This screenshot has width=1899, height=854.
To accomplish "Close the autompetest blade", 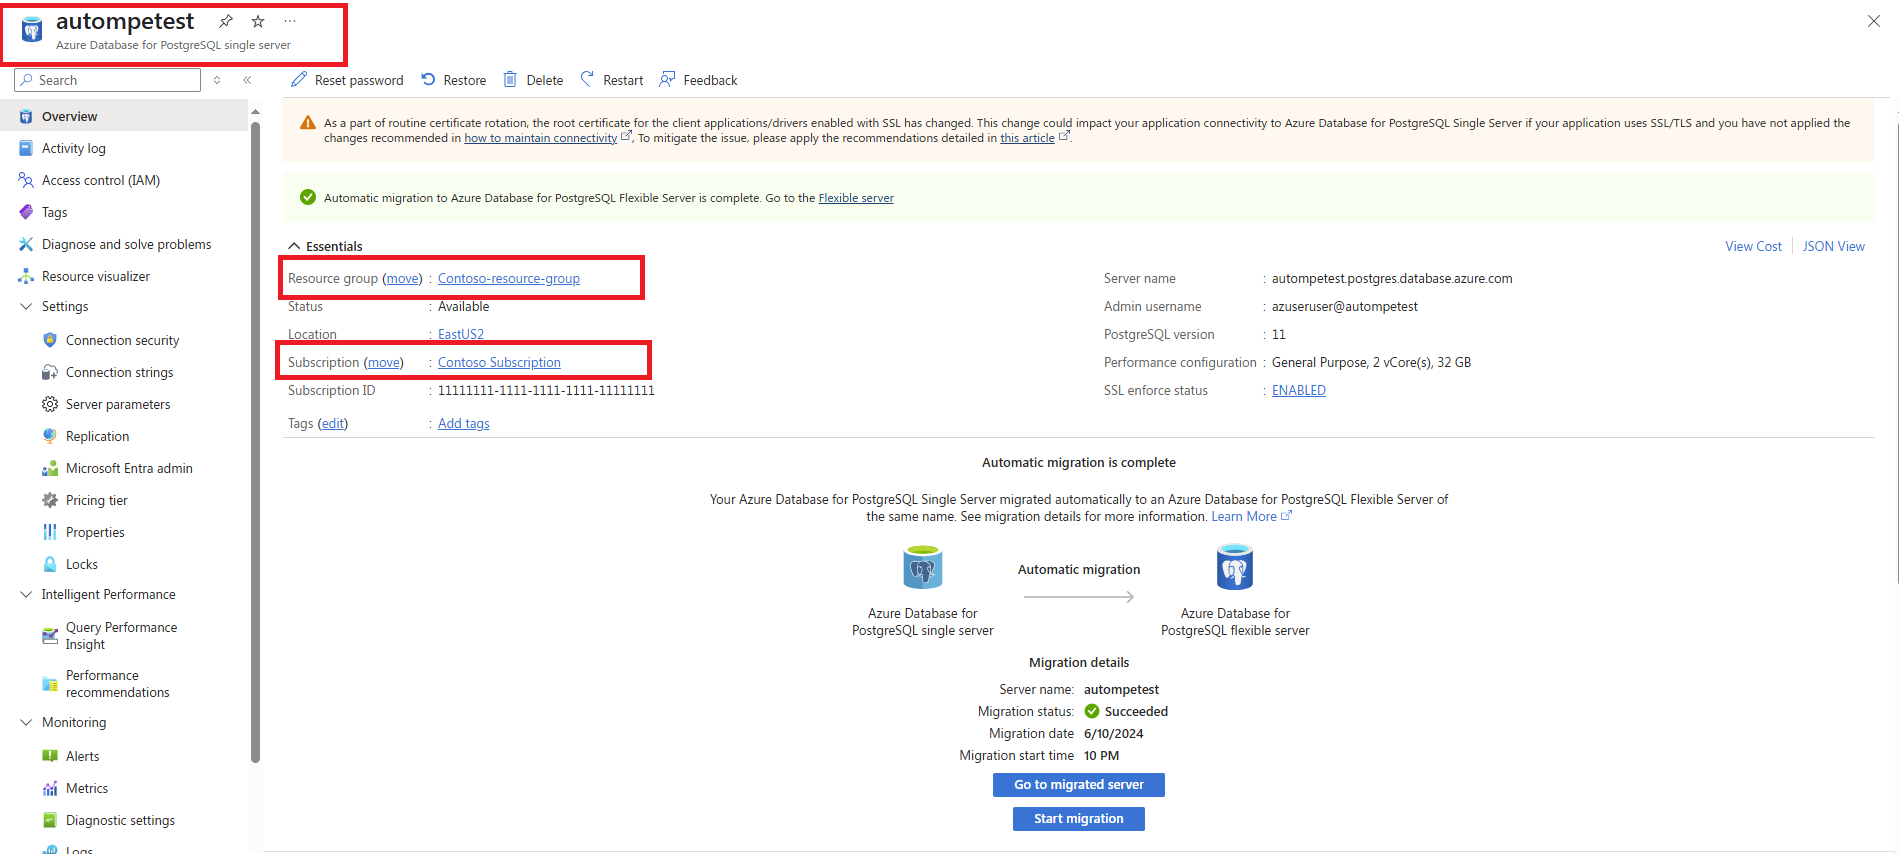I will point(1874,21).
